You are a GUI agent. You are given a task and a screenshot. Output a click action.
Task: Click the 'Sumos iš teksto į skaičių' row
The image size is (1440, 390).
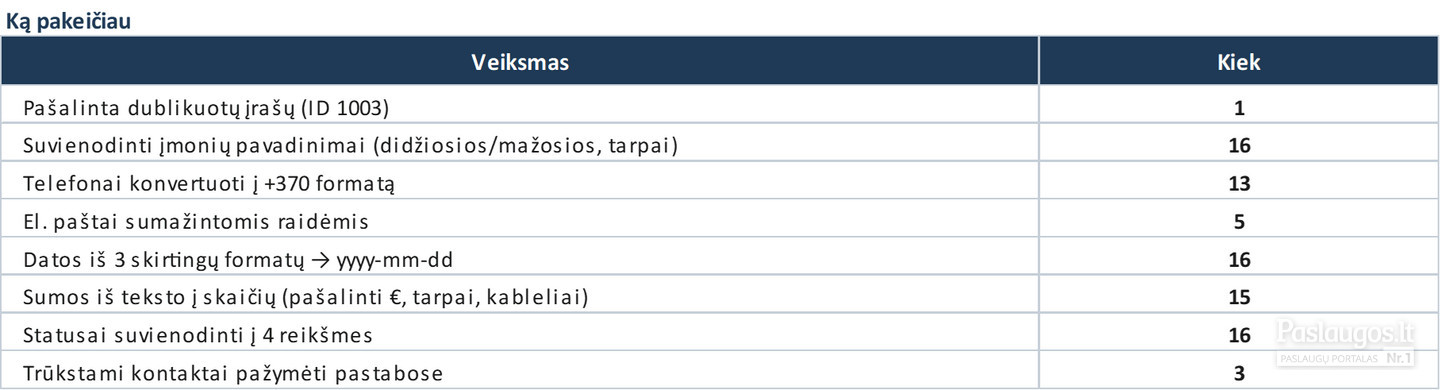(x=720, y=297)
